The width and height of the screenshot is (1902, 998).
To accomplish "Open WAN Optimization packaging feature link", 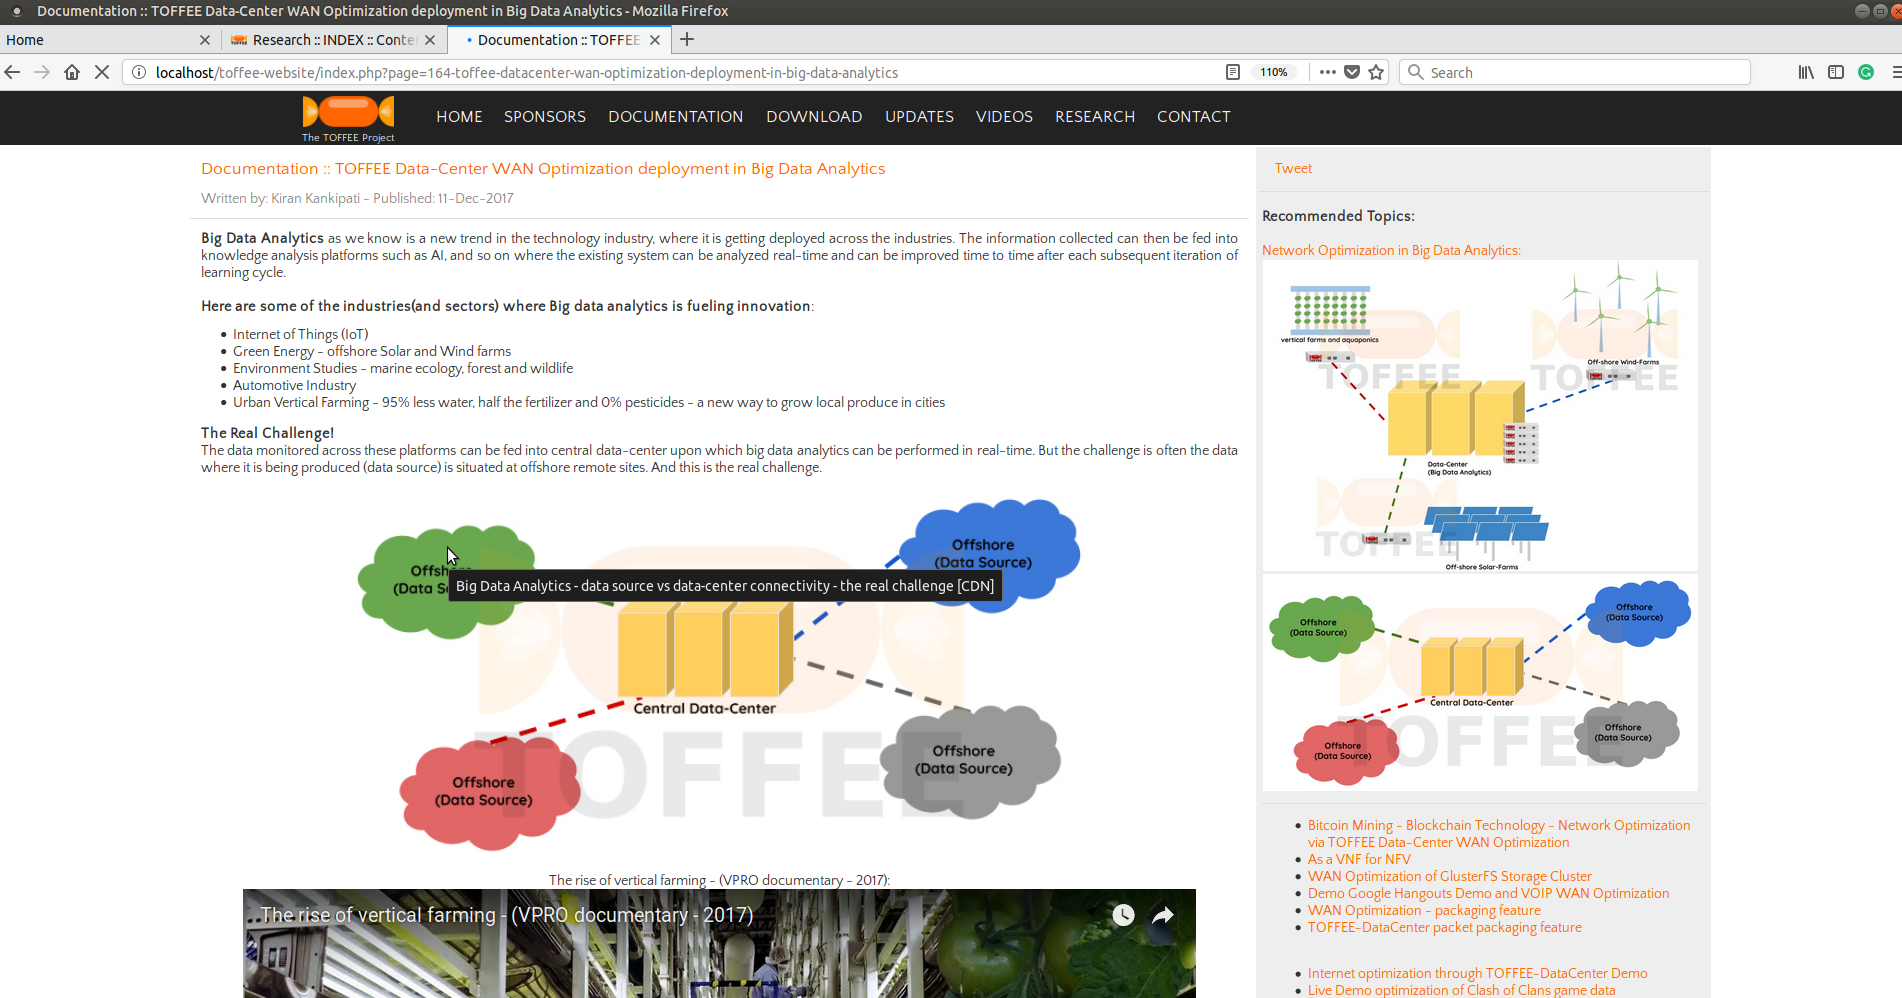I will (1424, 910).
